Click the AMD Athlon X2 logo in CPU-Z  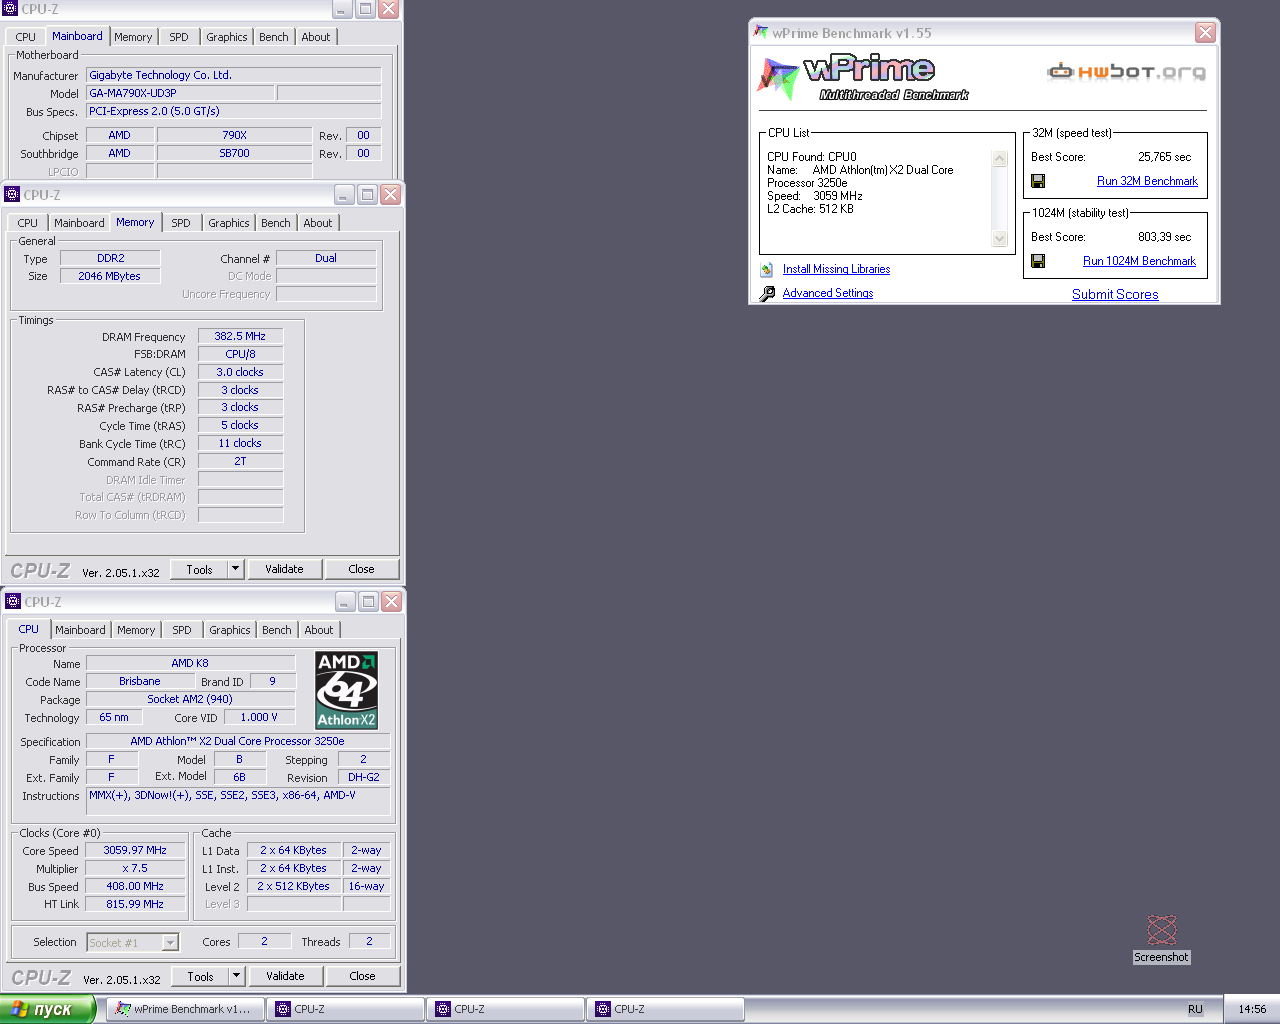(346, 690)
